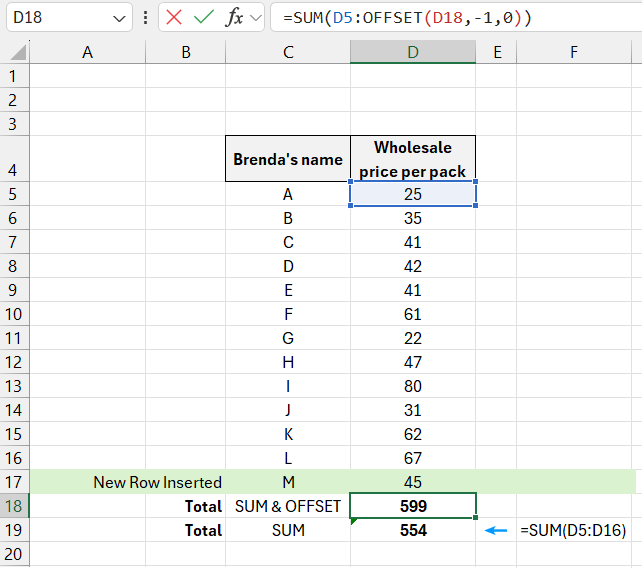Image resolution: width=642 pixels, height=568 pixels.
Task: Select row 2 header
Action: pyautogui.click(x=14, y=100)
